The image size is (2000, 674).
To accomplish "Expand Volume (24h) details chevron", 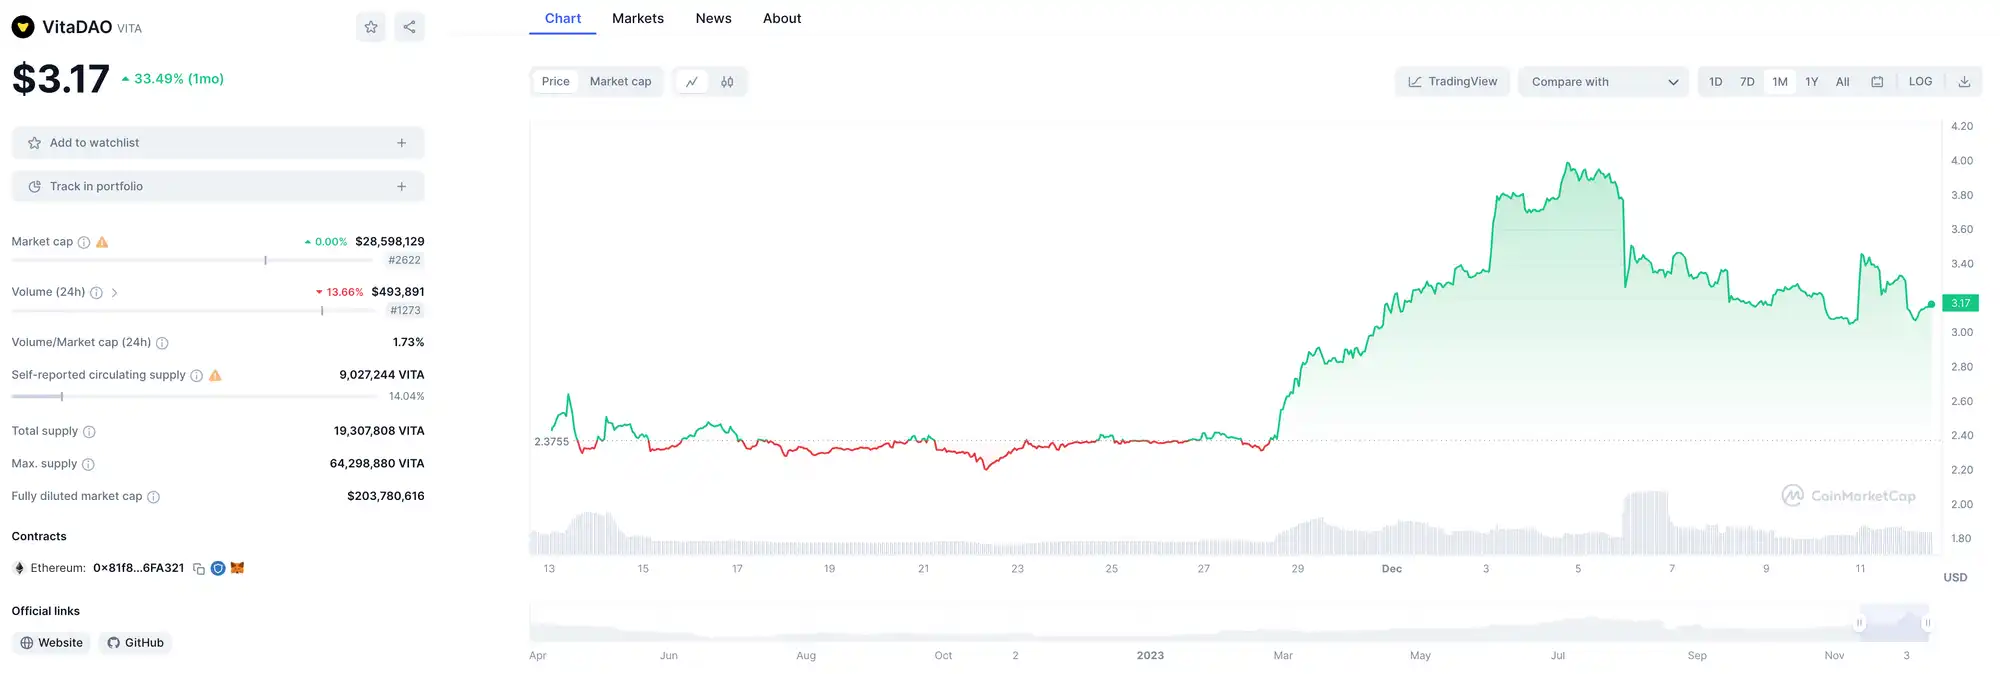I will click(114, 293).
